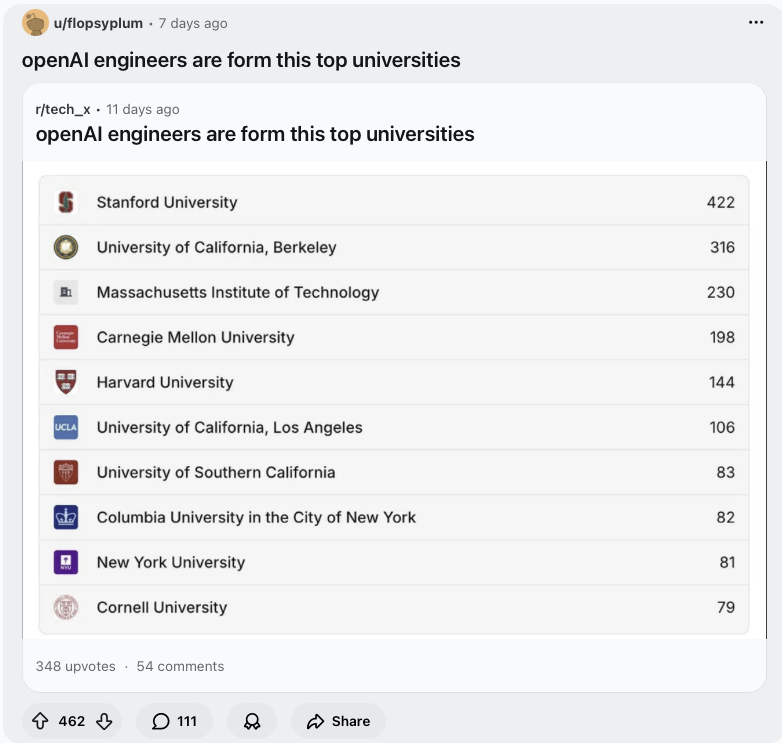Click the Columbia University crown logo
The height and width of the screenshot is (743, 782).
pos(66,518)
